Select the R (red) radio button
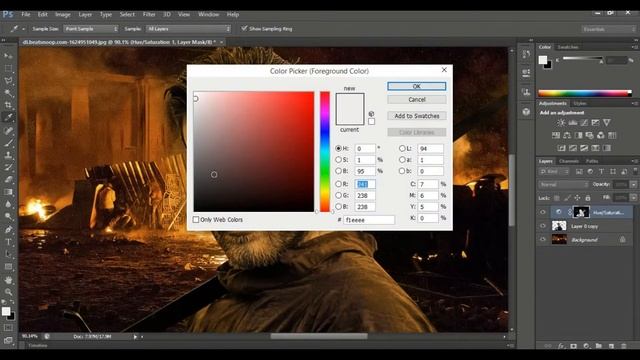Screen dimensions: 640x360 tap(338, 184)
